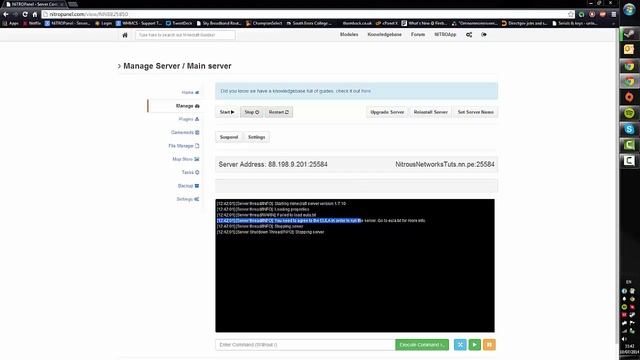Stop the server with the Stop button

[251, 112]
